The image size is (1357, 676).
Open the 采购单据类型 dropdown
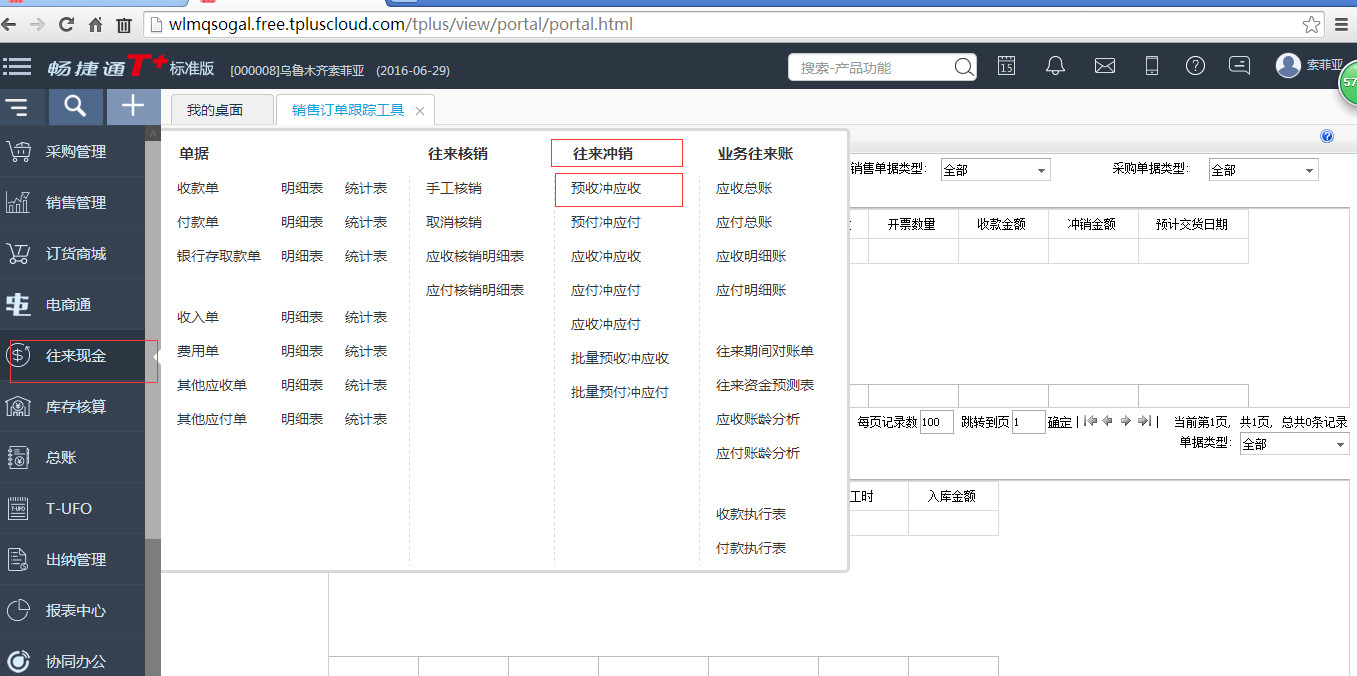click(1263, 170)
